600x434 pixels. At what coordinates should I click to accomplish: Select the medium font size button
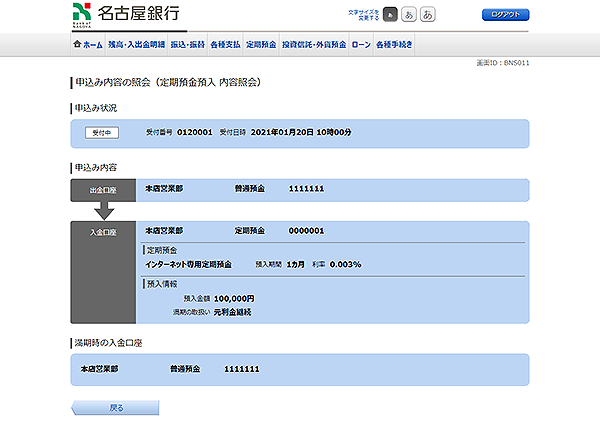409,15
